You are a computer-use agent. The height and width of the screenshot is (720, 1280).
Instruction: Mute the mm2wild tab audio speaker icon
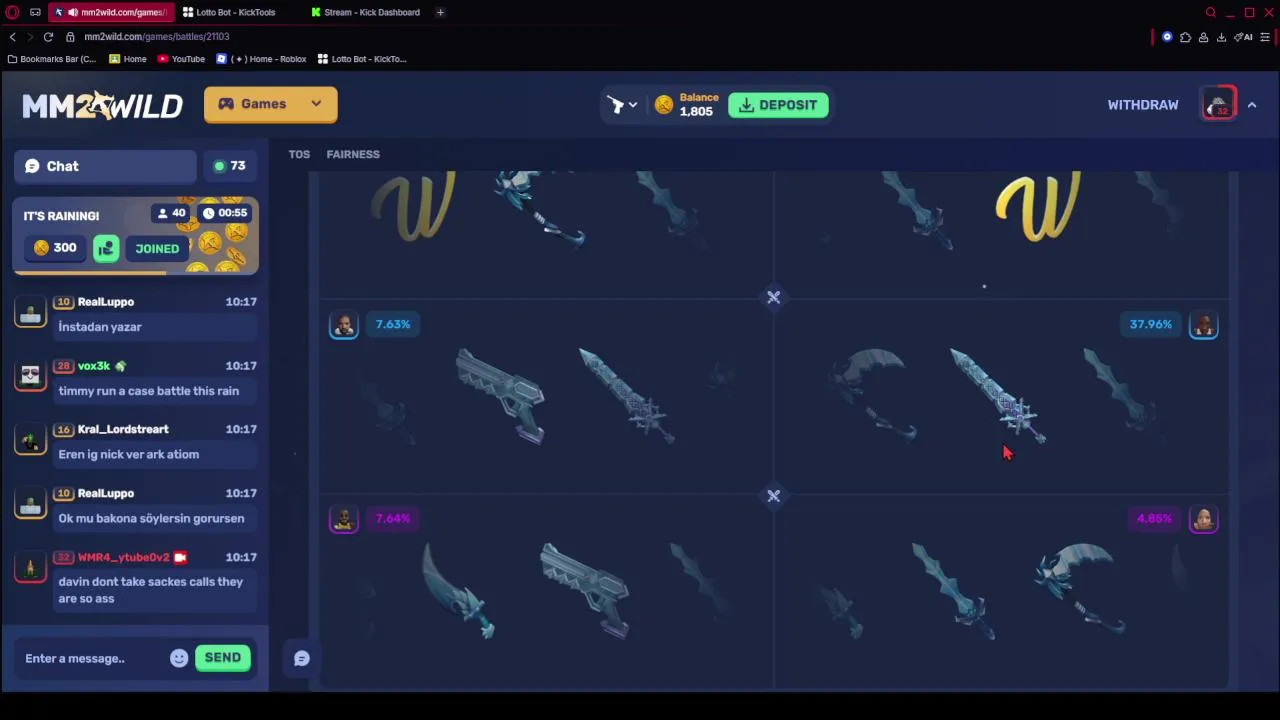(73, 12)
